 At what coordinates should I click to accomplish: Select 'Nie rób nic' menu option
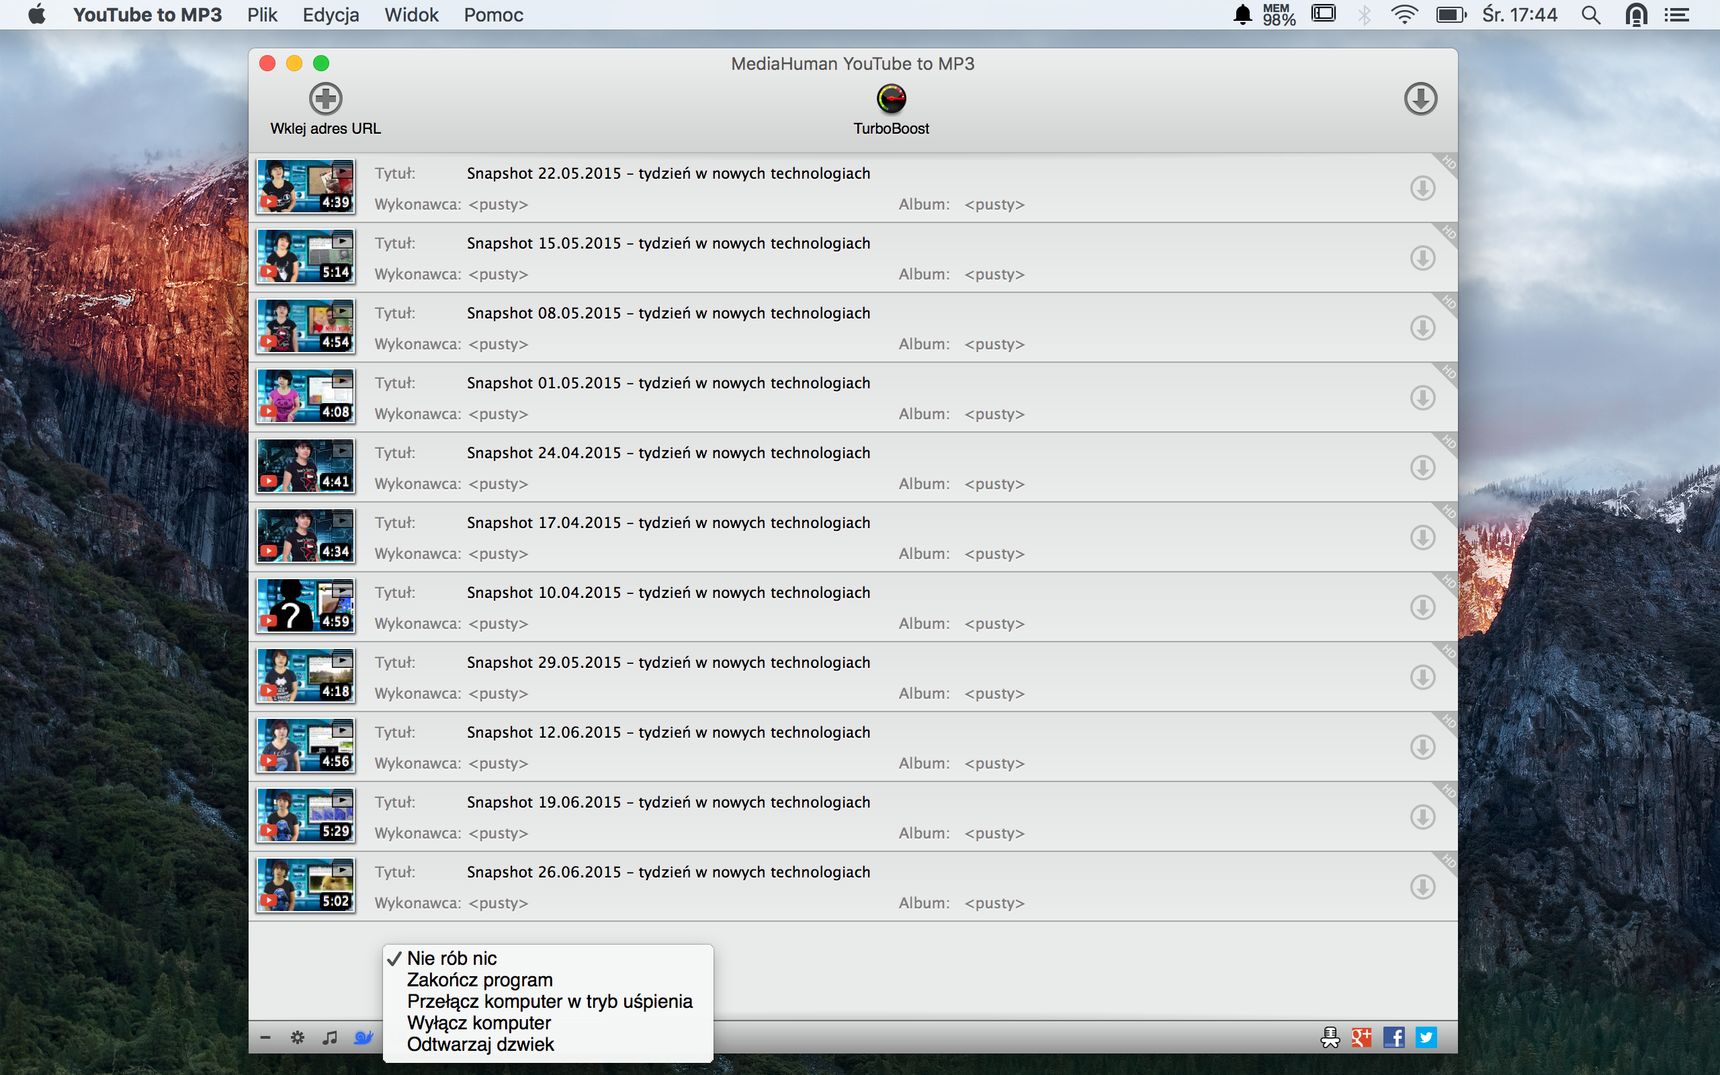point(548,958)
